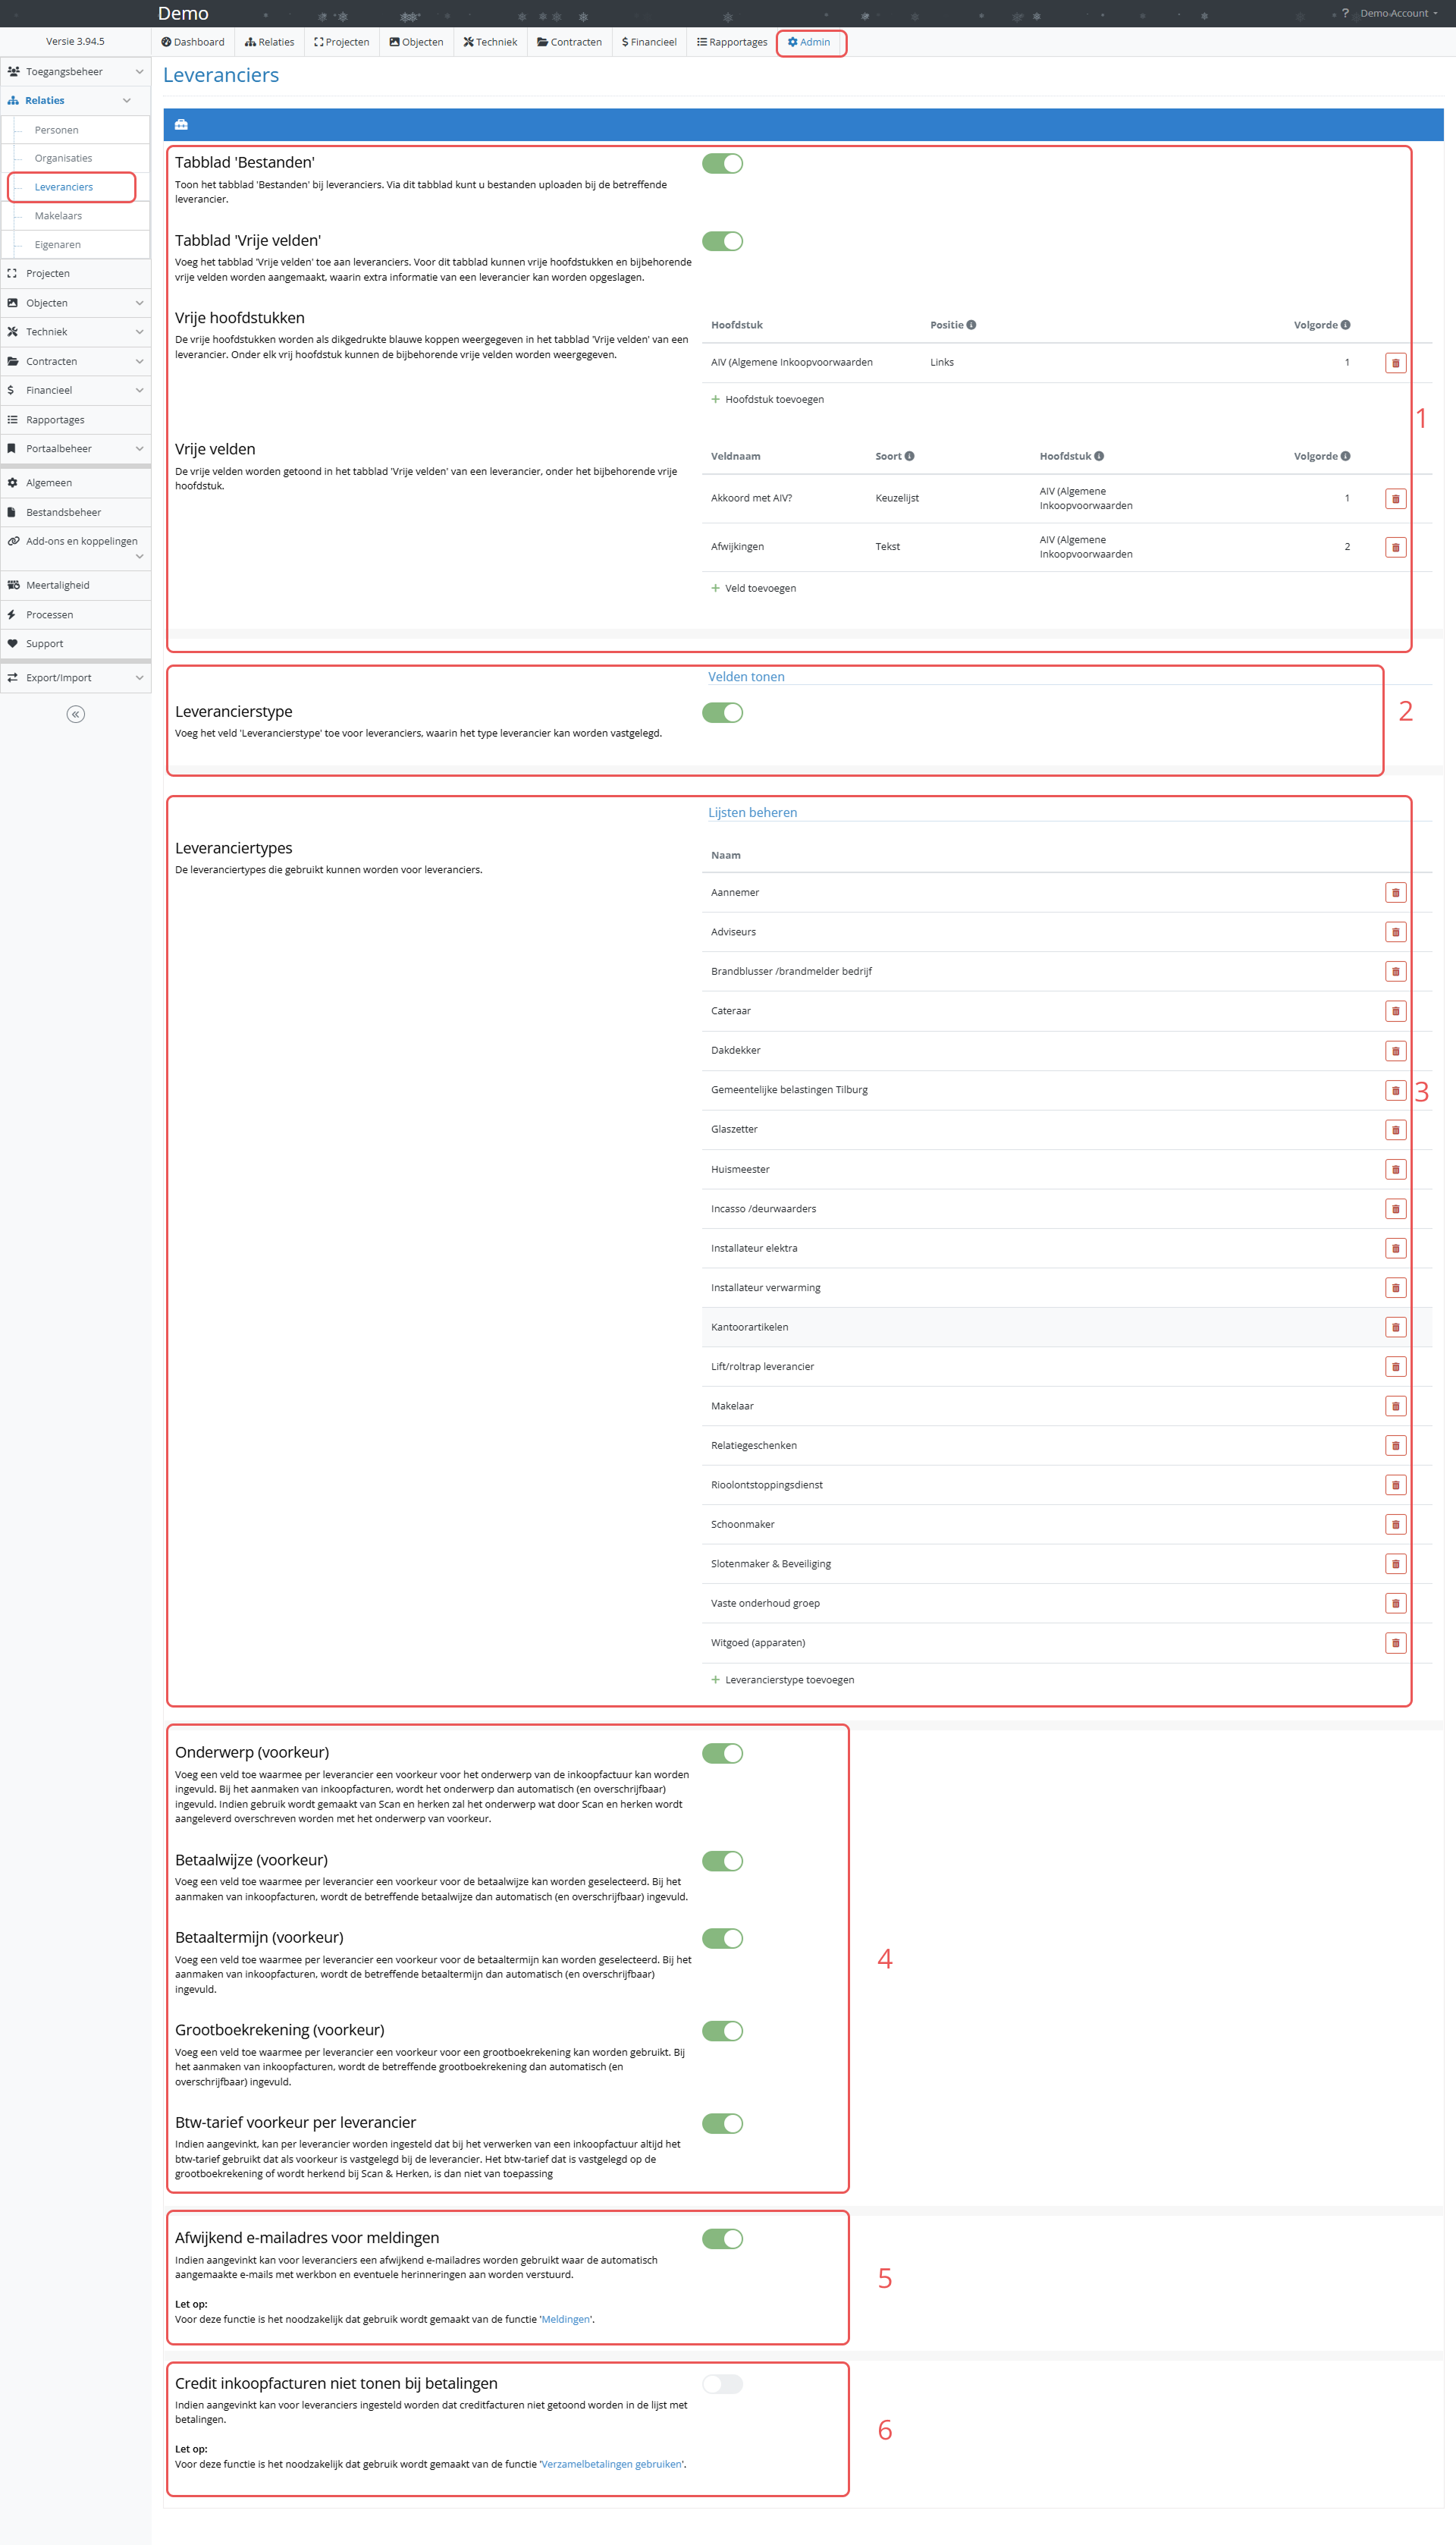
Task: Collapse the sidebar with double-chevron icon
Action: tap(75, 714)
